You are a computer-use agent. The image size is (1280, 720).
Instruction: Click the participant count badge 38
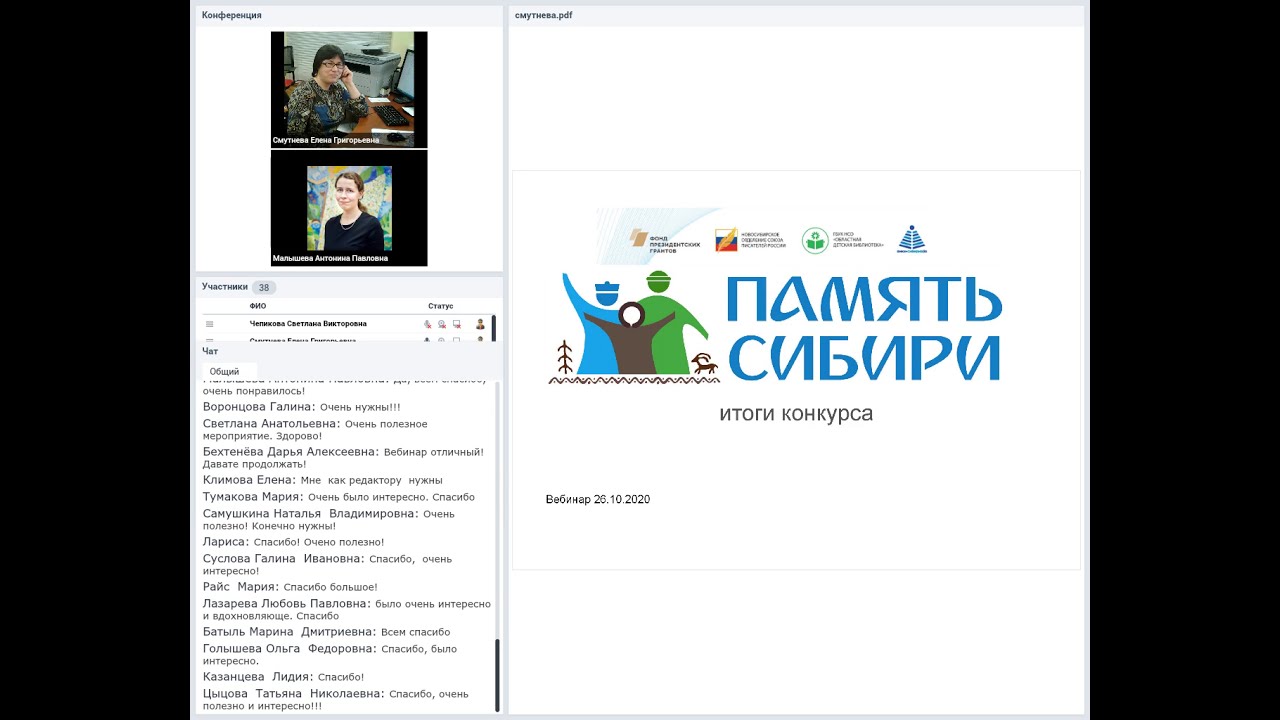pos(264,287)
